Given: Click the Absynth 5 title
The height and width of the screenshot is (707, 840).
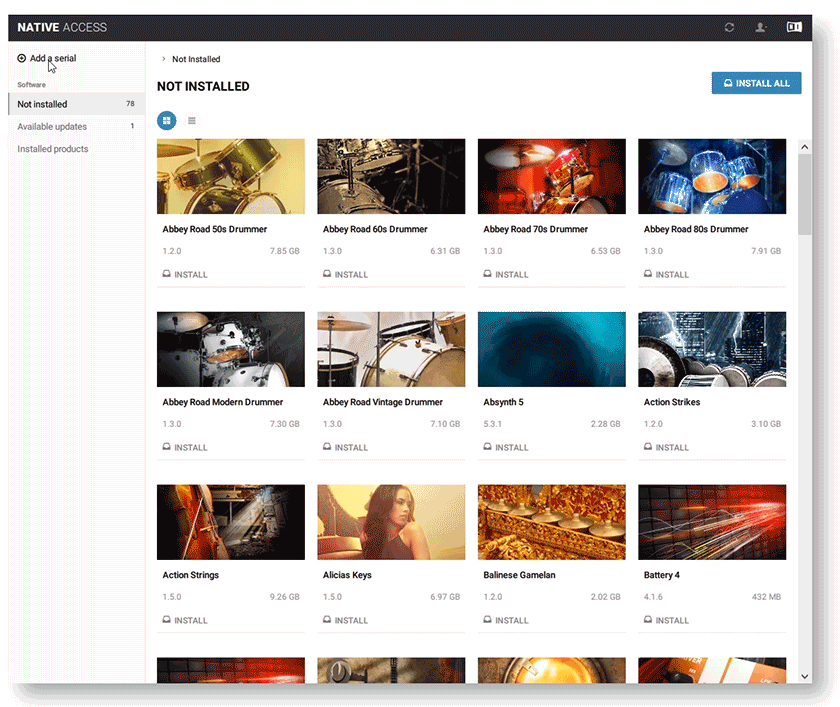Looking at the screenshot, I should coord(503,402).
